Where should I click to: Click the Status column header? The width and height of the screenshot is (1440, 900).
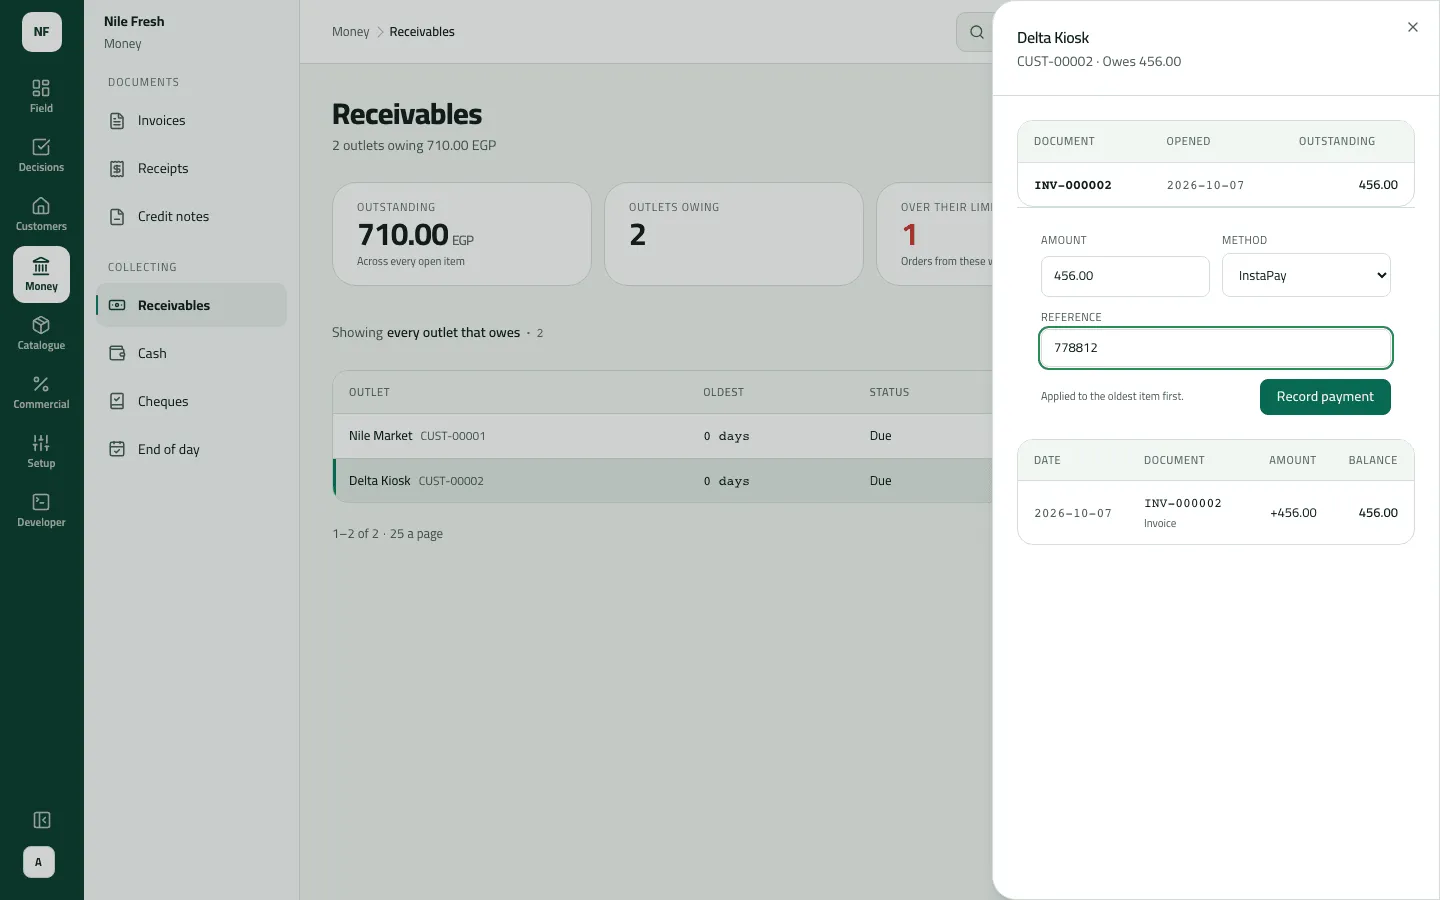pyautogui.click(x=889, y=392)
